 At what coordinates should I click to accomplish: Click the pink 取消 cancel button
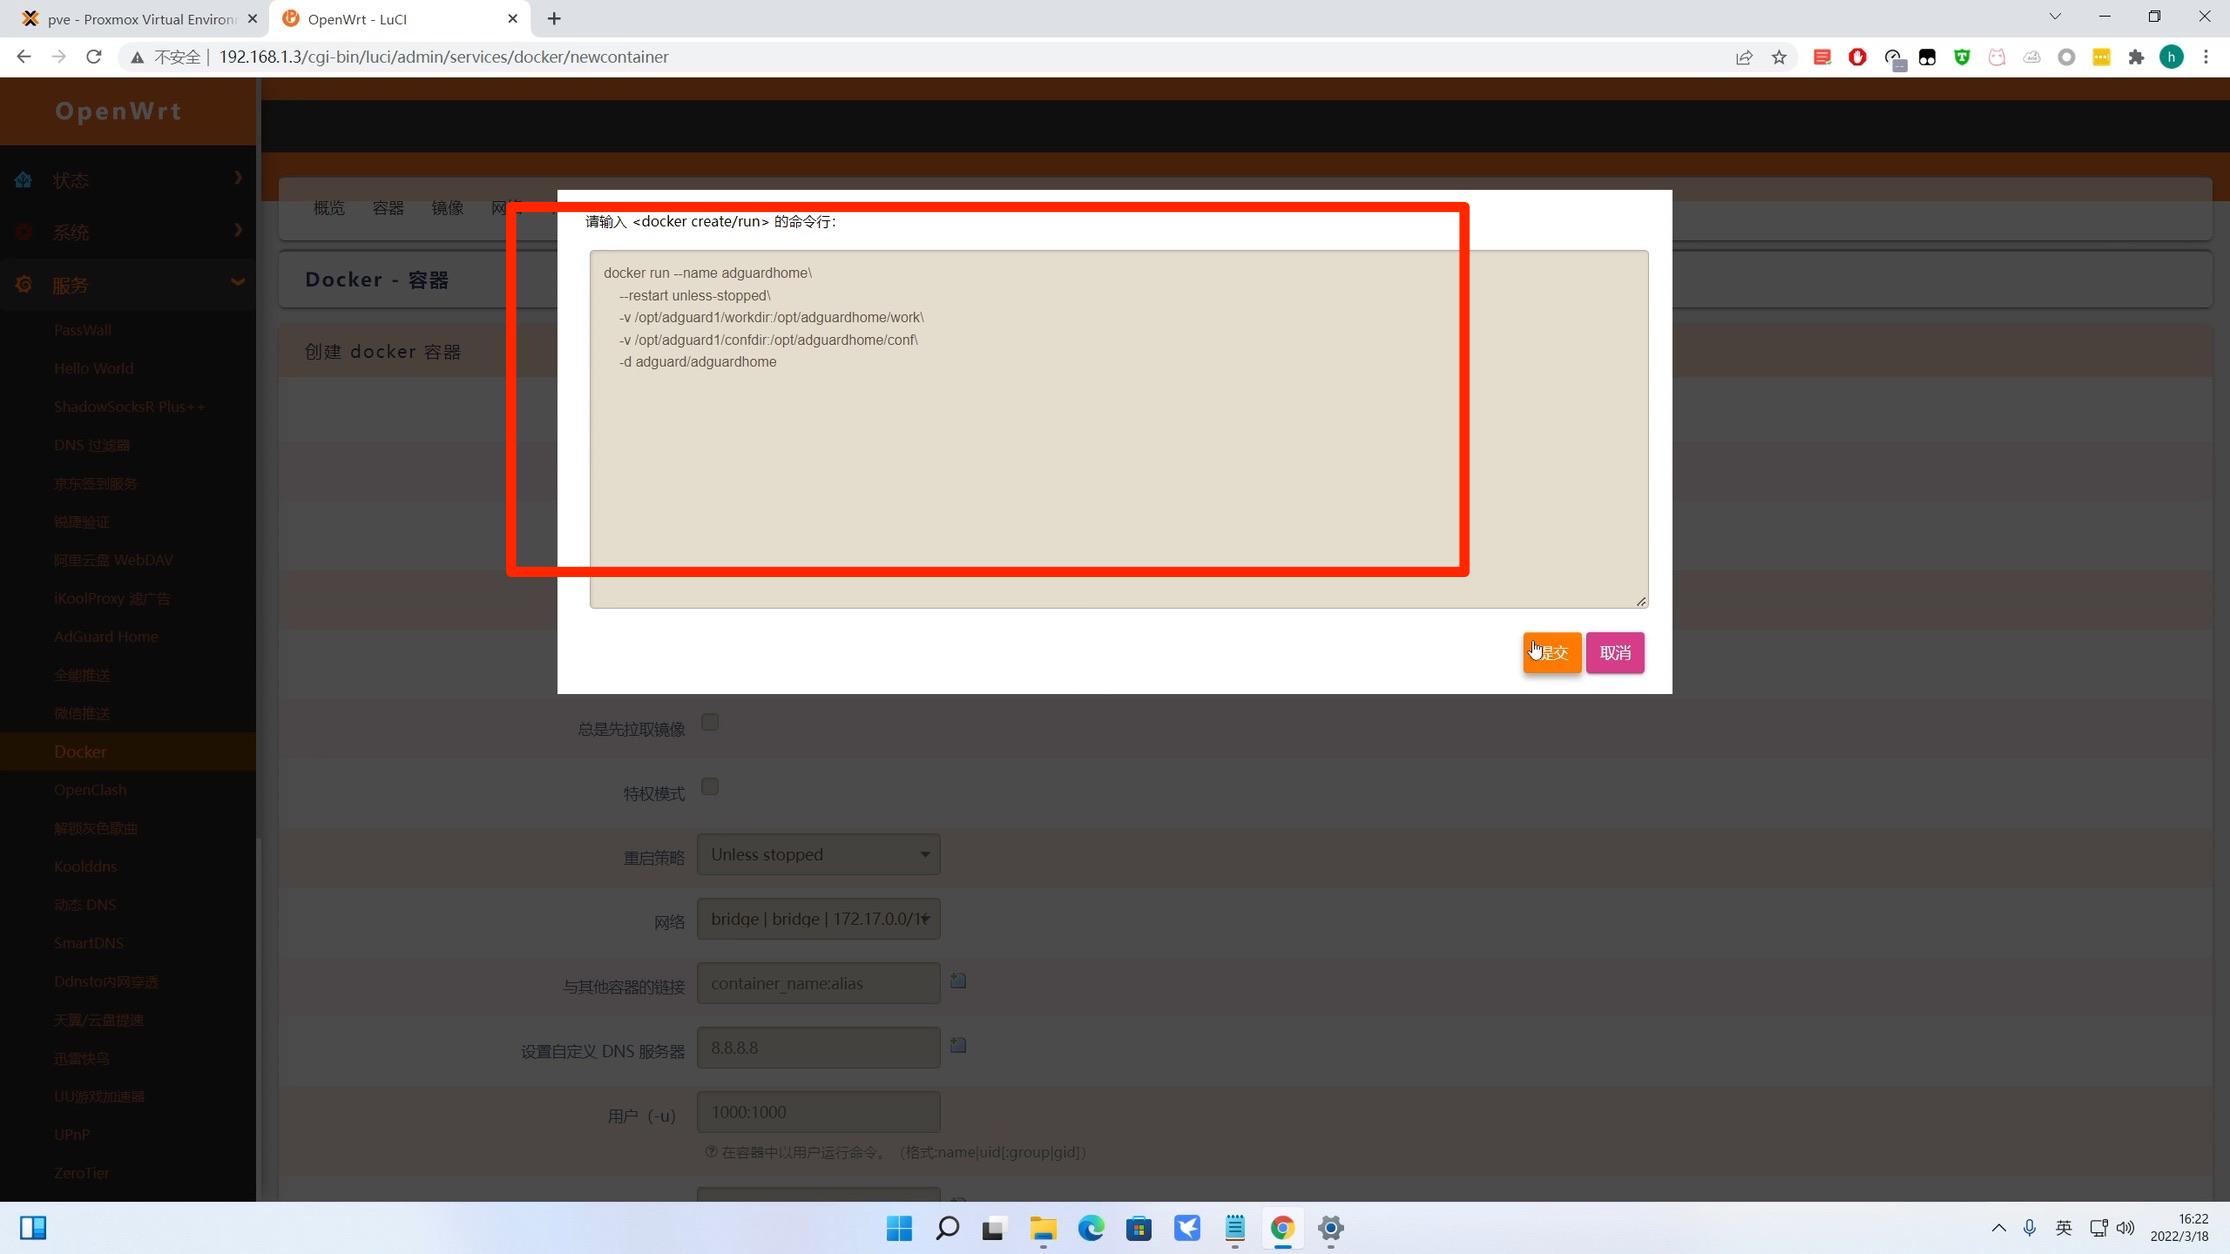pos(1615,653)
